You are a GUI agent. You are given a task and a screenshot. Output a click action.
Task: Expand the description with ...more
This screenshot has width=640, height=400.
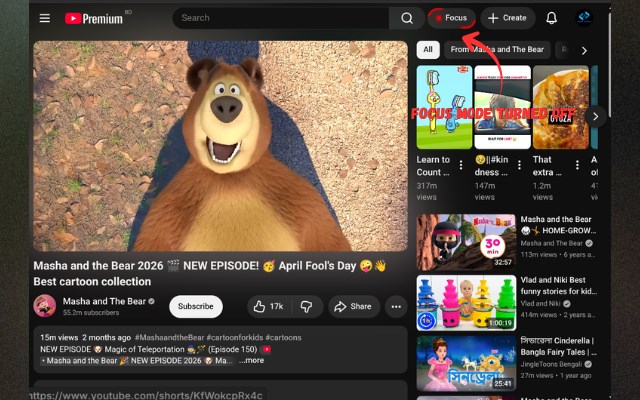coord(251,360)
